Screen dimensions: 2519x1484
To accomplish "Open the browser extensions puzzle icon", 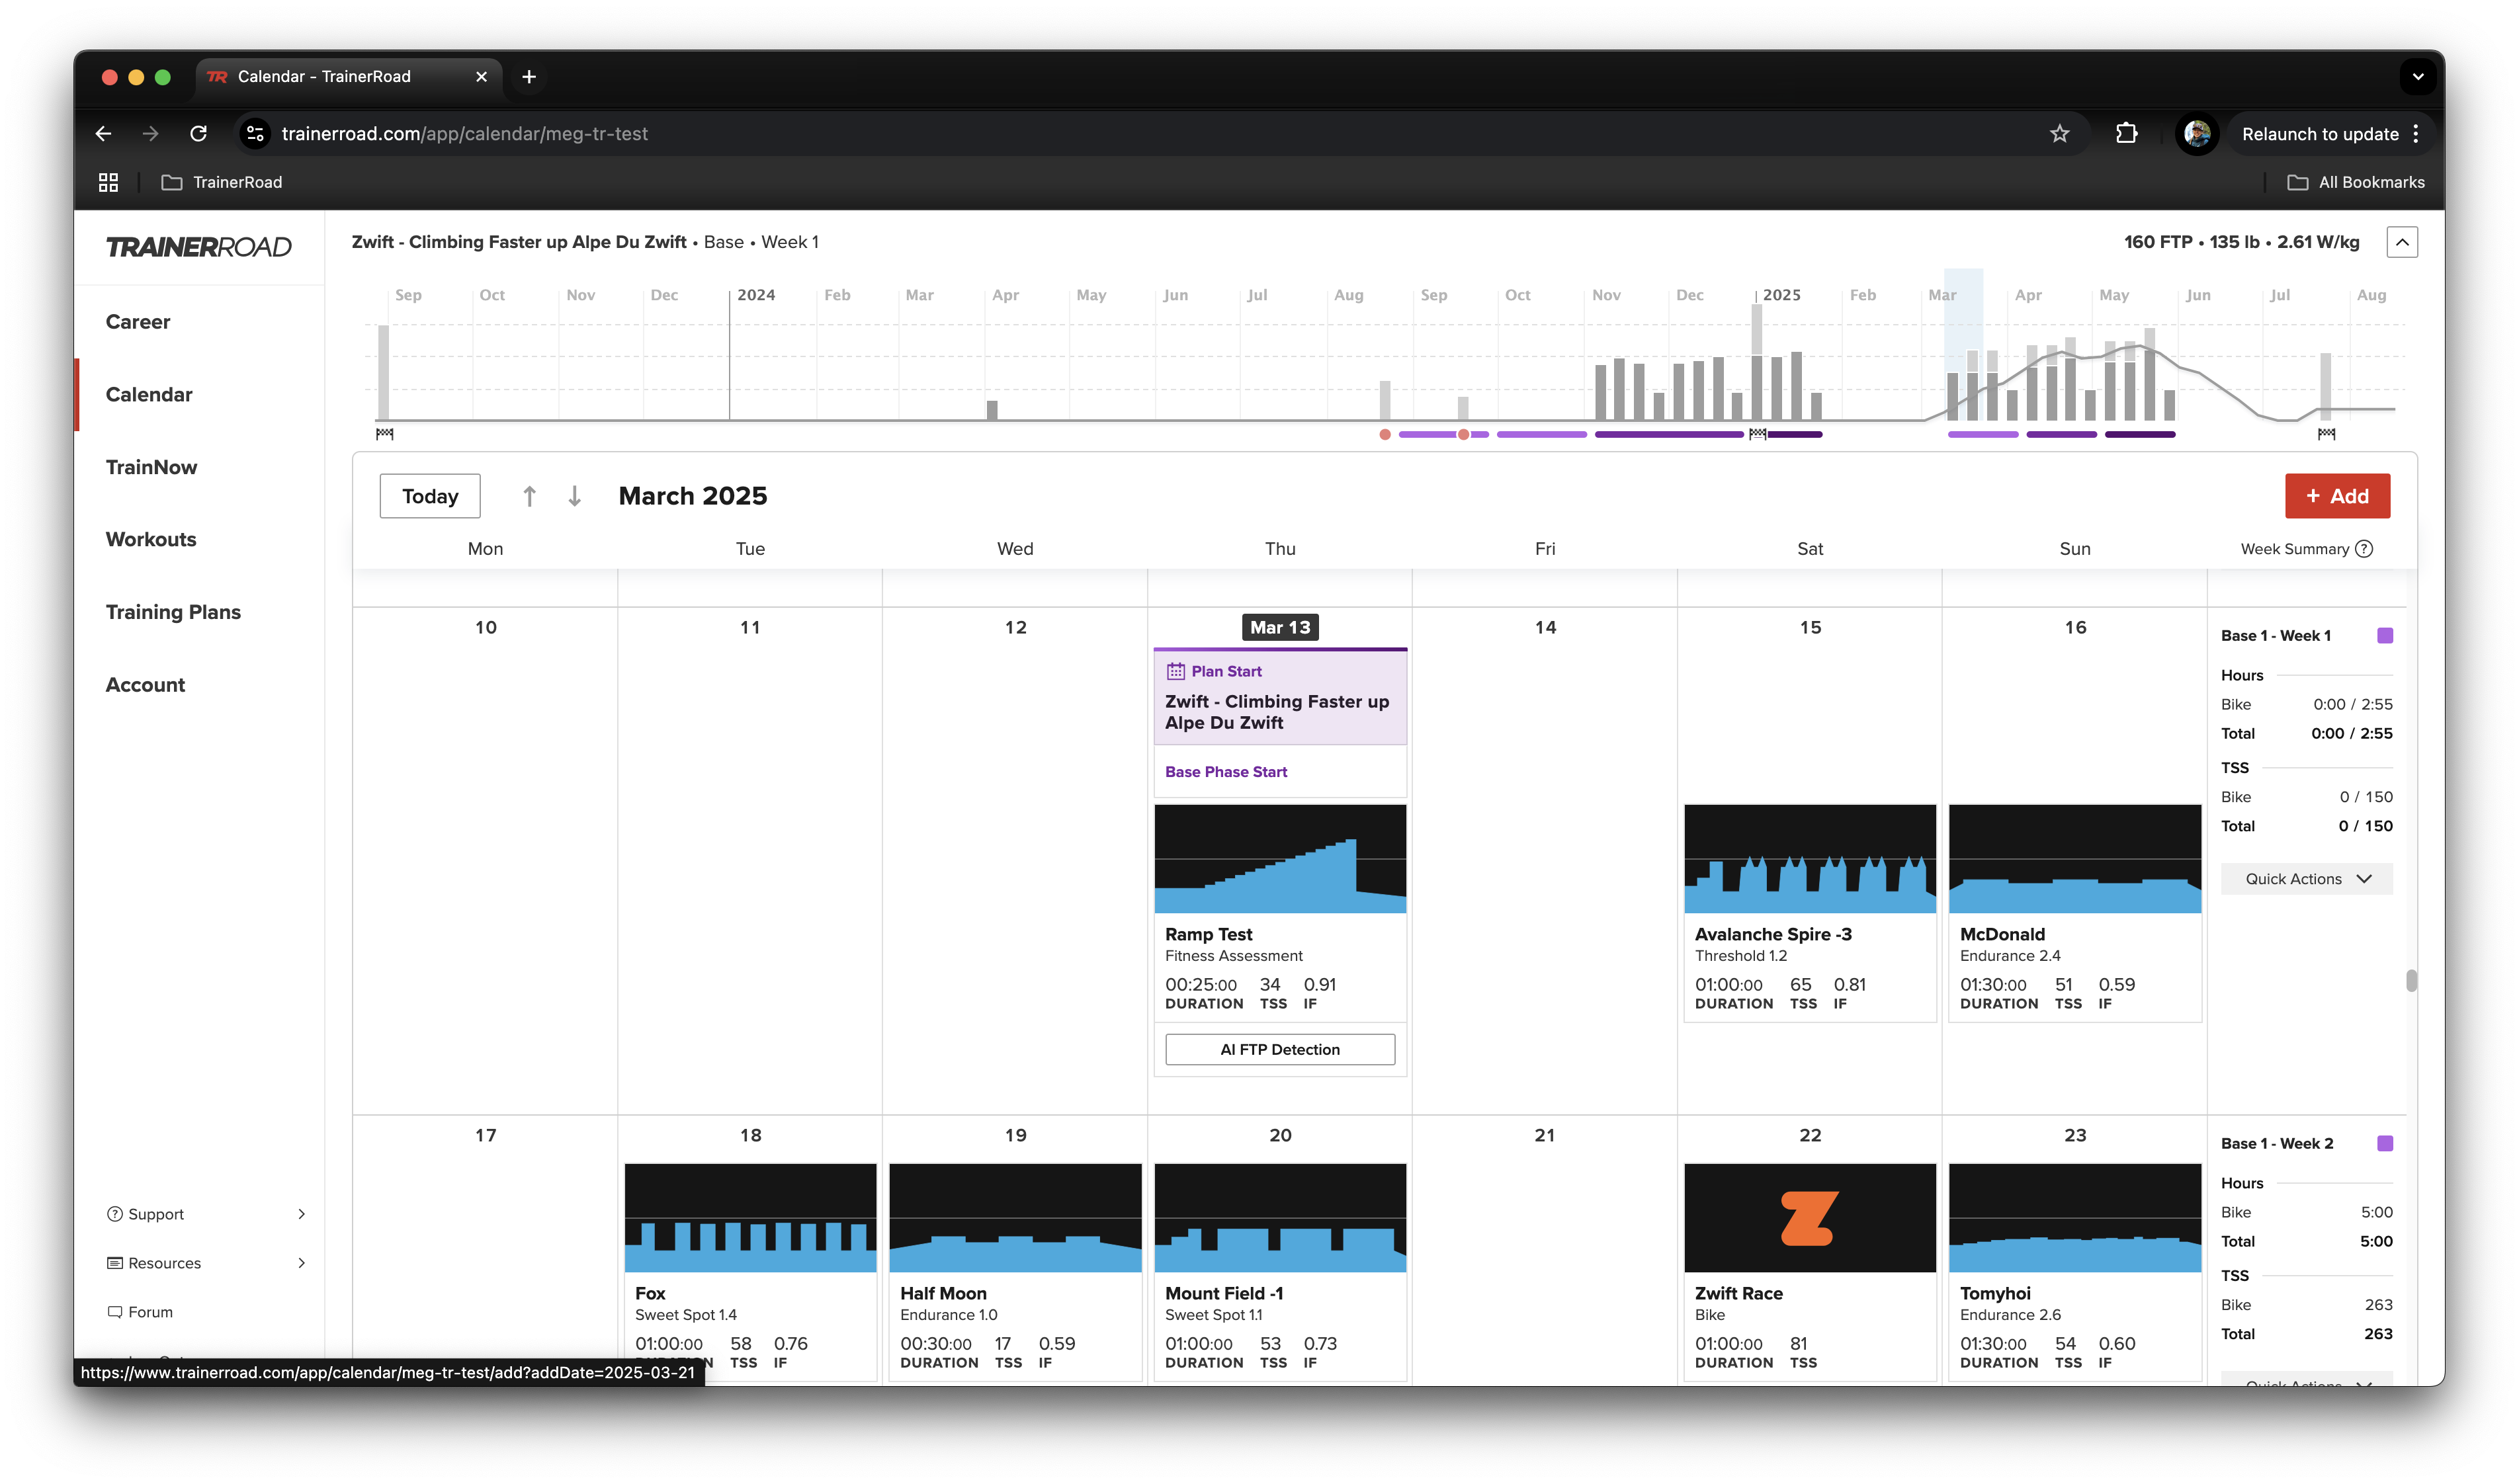I will pyautogui.click(x=2126, y=134).
